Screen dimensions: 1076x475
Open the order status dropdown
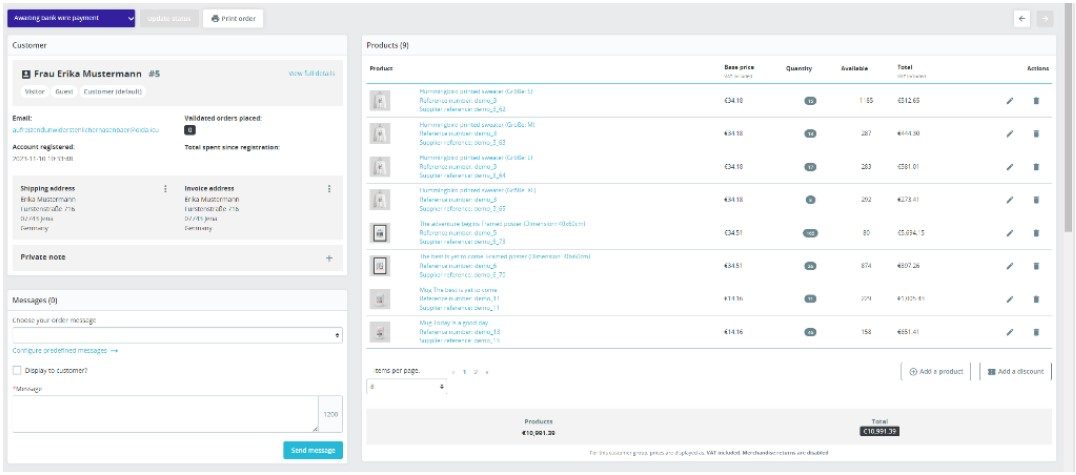71,19
